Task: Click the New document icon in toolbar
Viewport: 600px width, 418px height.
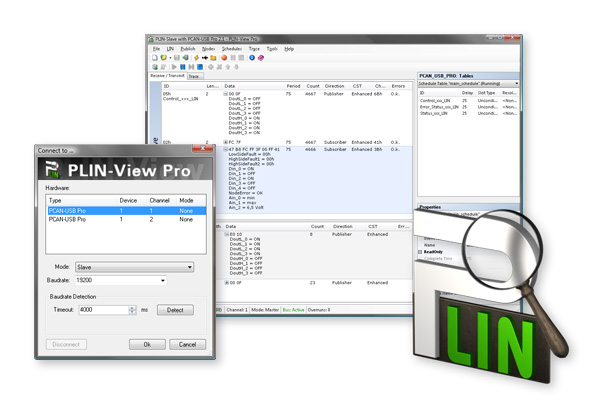Action: click(155, 58)
